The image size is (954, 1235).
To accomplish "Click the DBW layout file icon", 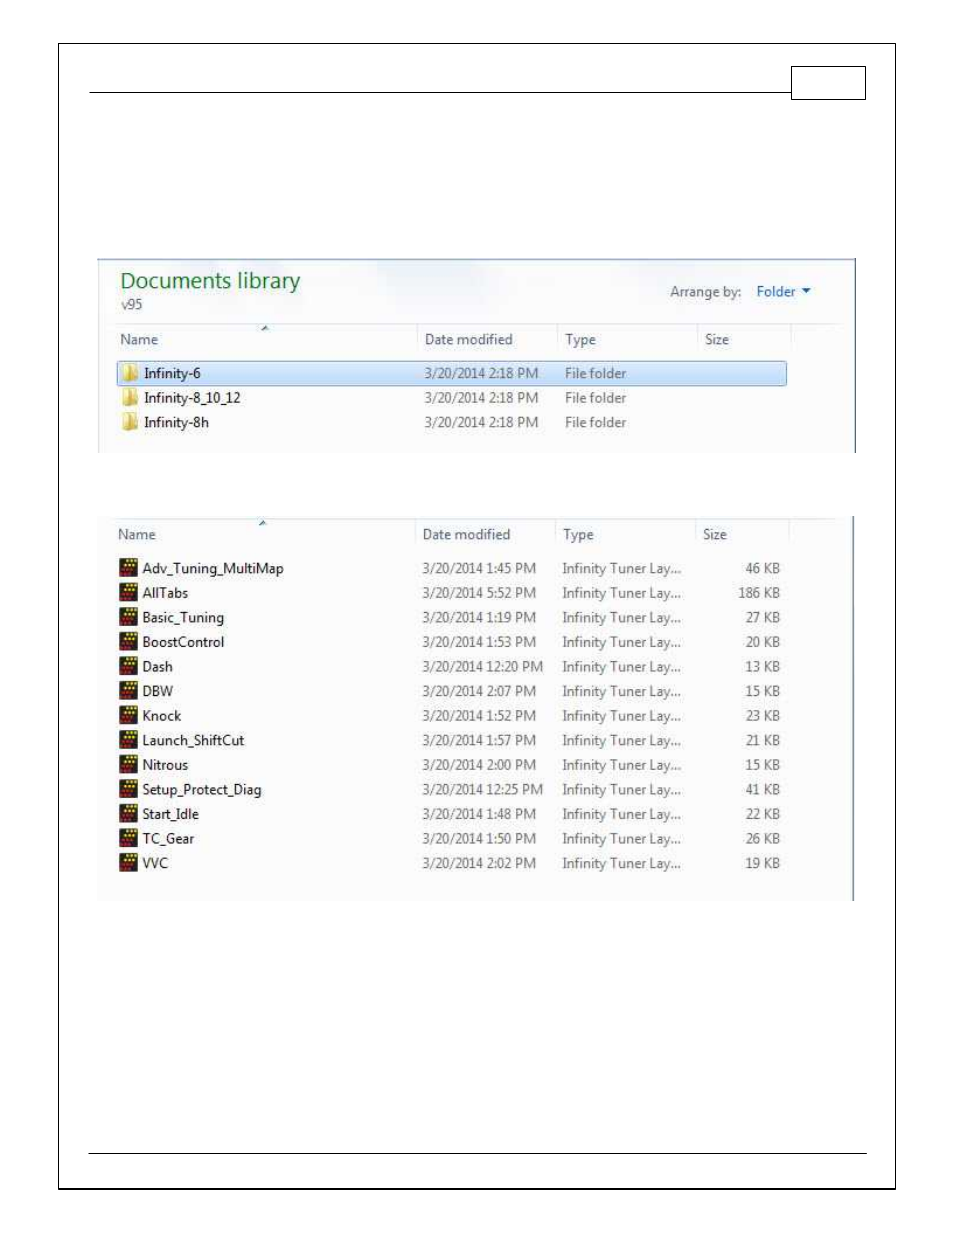I will pos(128,691).
